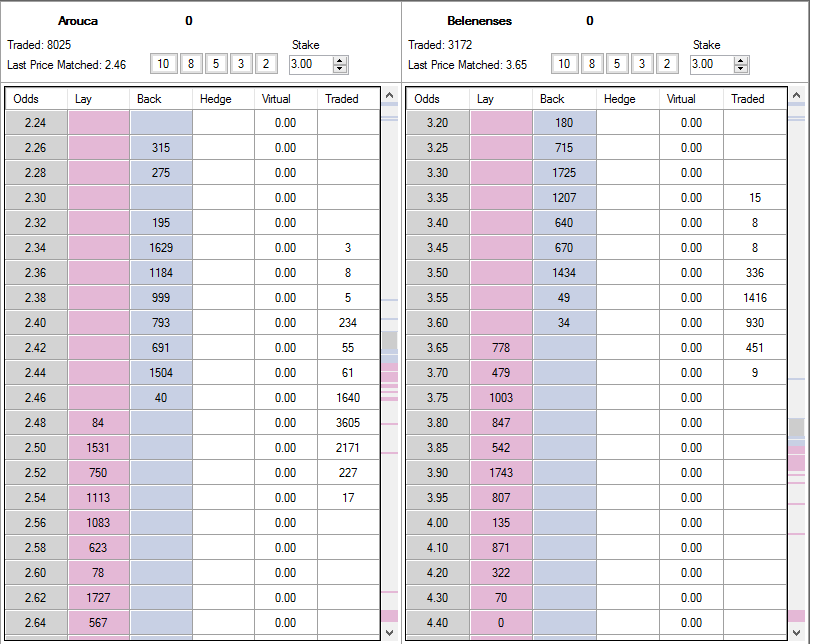Choose stake 8 button for Belenenses

click(592, 64)
